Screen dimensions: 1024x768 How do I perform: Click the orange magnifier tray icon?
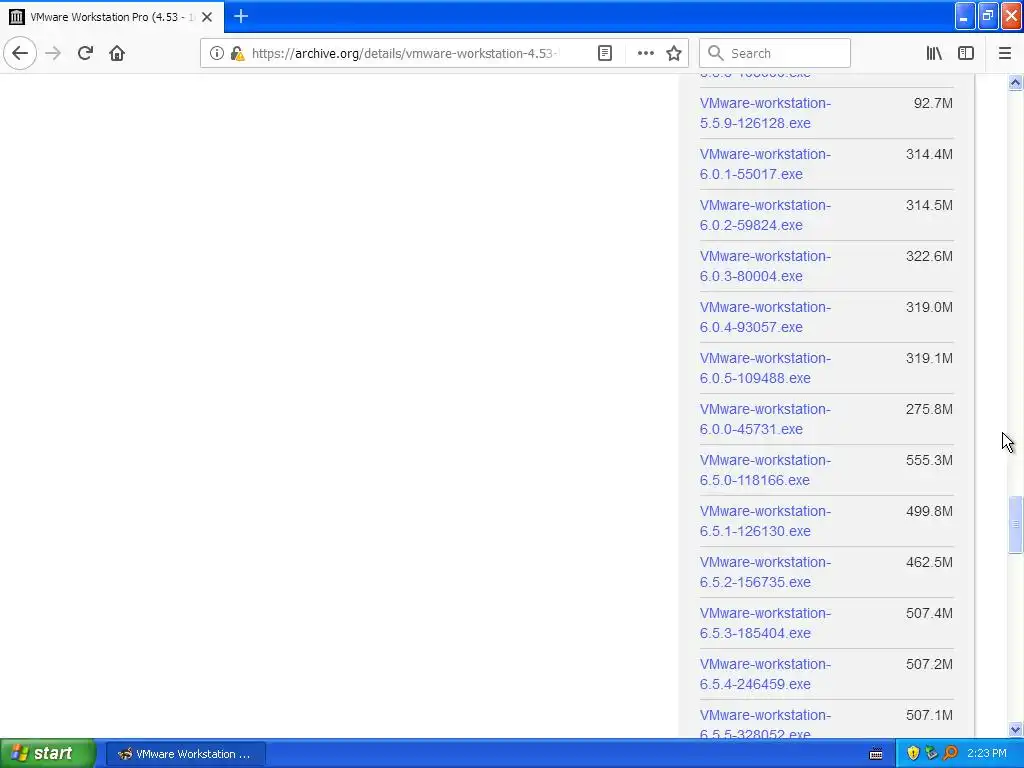[x=950, y=754]
